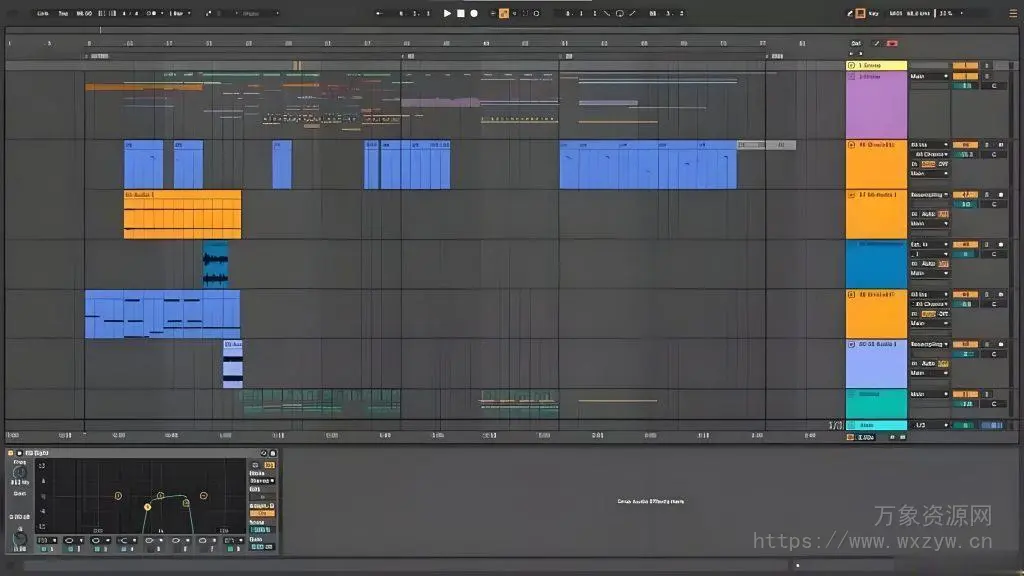The width and height of the screenshot is (1024, 576).
Task: Click the stop button in the transport
Action: coord(460,13)
